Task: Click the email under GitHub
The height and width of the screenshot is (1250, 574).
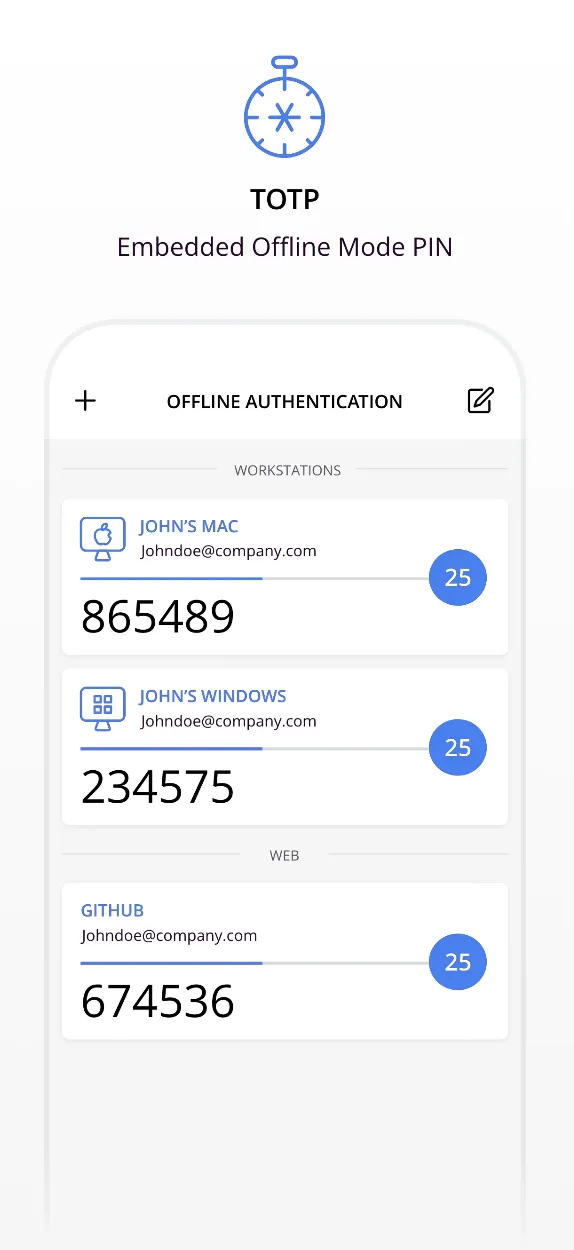Action: coord(169,936)
